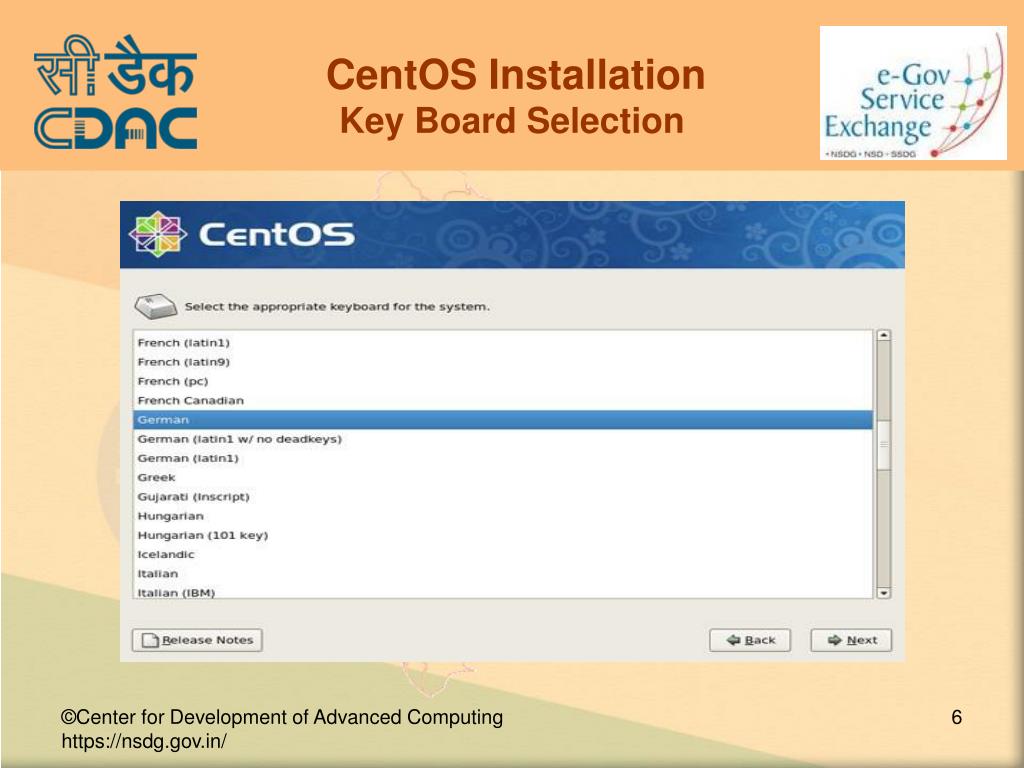1024x768 pixels.
Task: Click the e-Gov Service Exchange logo
Action: 913,93
